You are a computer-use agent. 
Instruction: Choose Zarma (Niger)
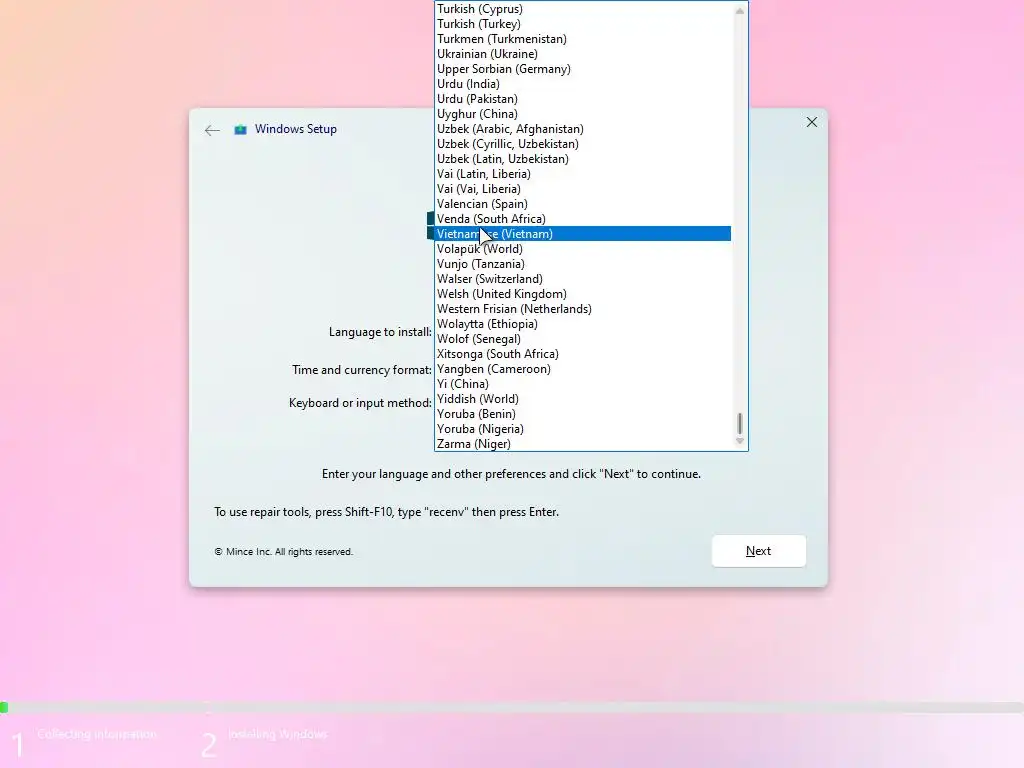[x=583, y=444]
